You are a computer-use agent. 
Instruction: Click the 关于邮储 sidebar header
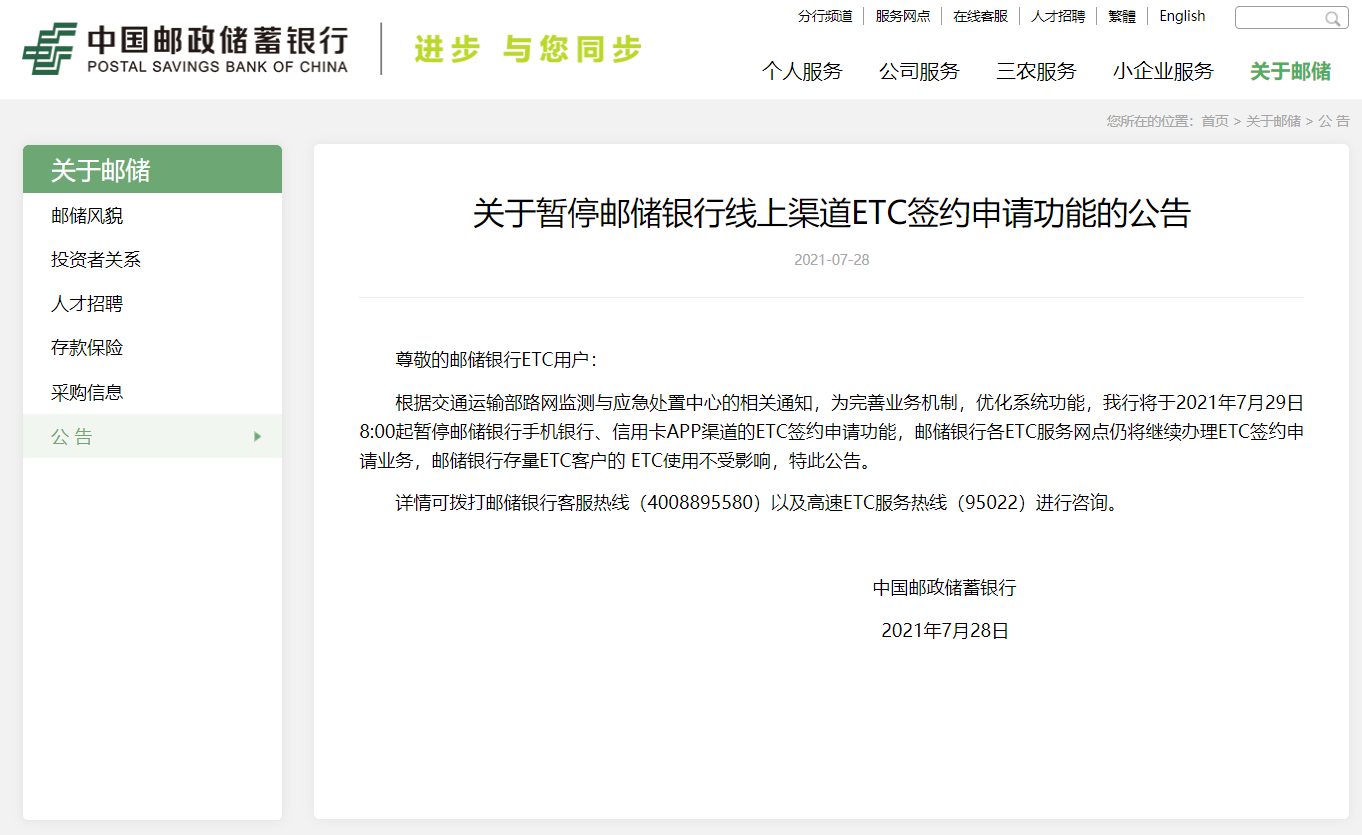tap(152, 169)
